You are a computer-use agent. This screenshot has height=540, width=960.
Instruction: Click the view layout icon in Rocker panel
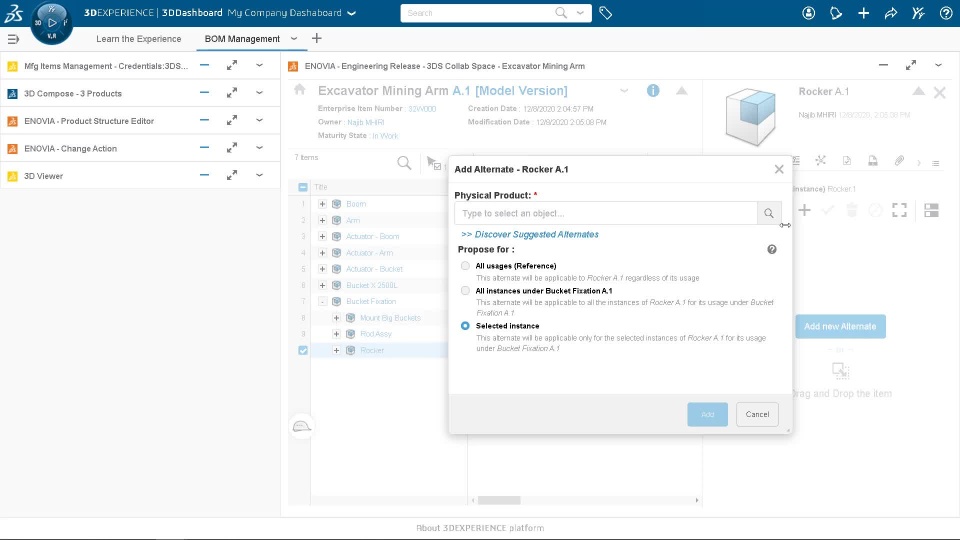[931, 210]
